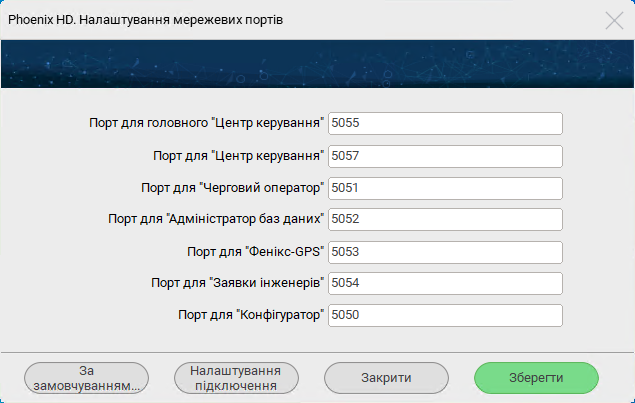Close the dialog with the X icon
Screen dimensions: 635x403
tap(614, 20)
